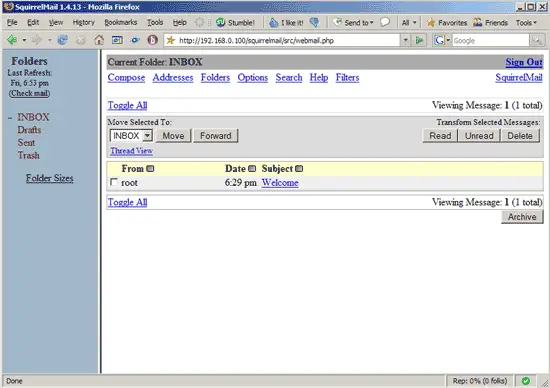Open the SquirrelMail Help link
This screenshot has width=550, height=388.
pyautogui.click(x=319, y=78)
